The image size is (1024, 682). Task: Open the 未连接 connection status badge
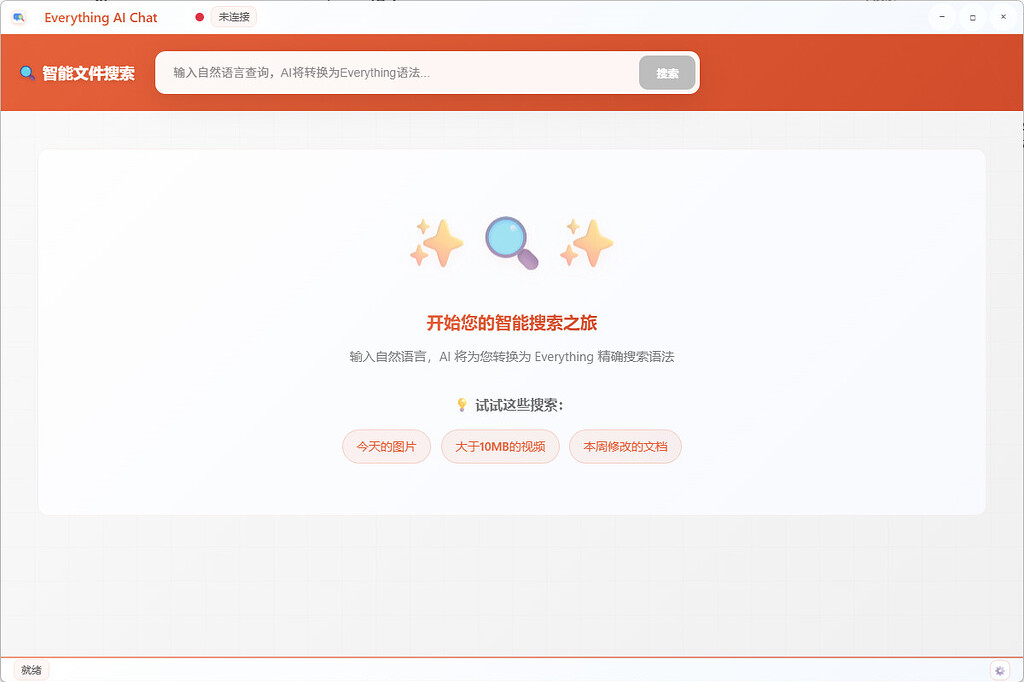tap(234, 17)
